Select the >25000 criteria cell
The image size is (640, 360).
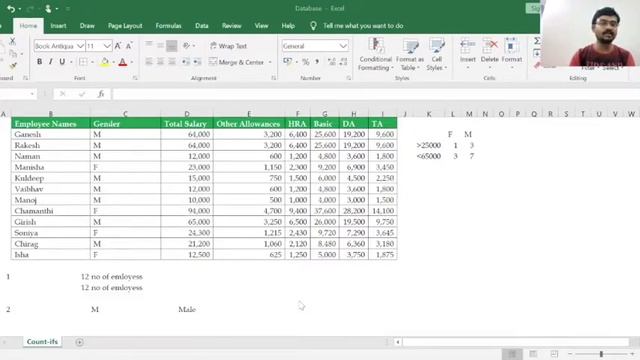pos(429,145)
